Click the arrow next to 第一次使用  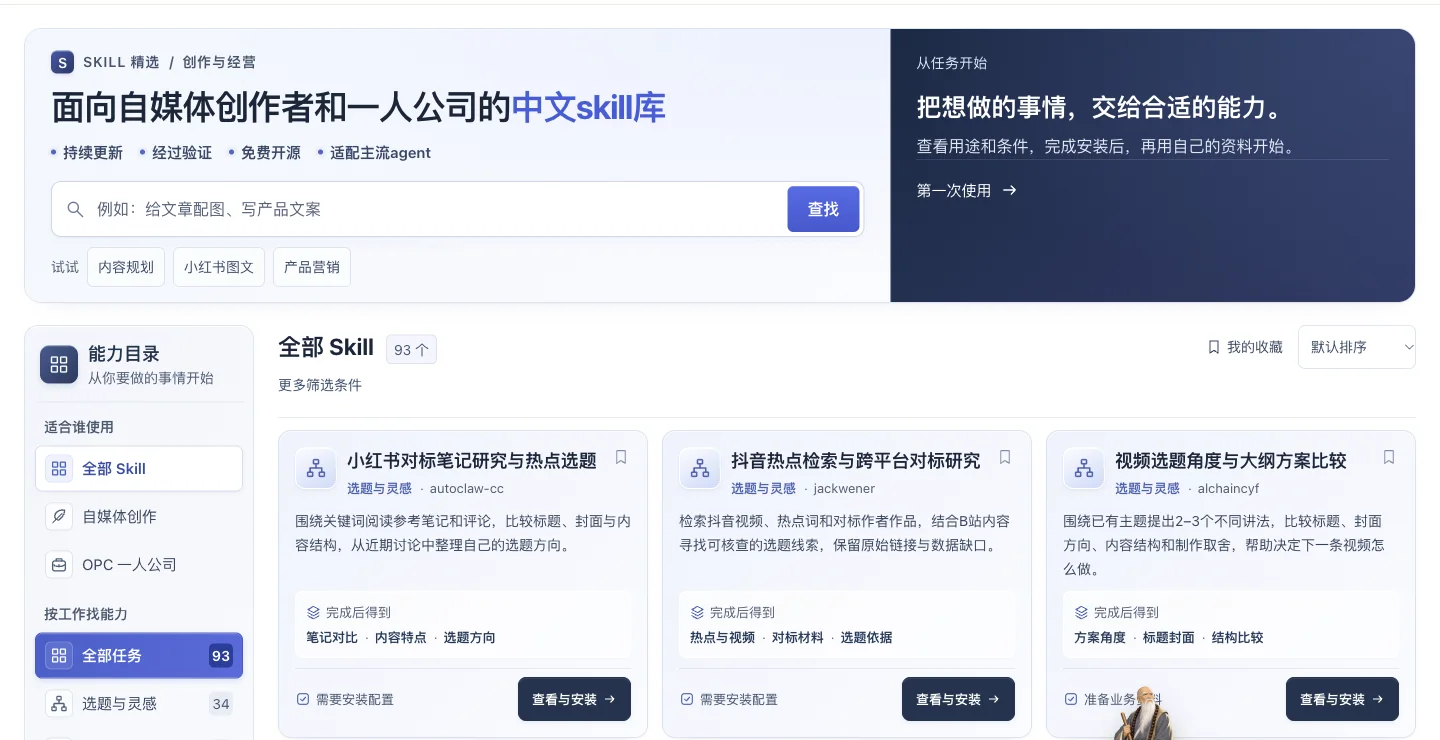(x=1010, y=190)
